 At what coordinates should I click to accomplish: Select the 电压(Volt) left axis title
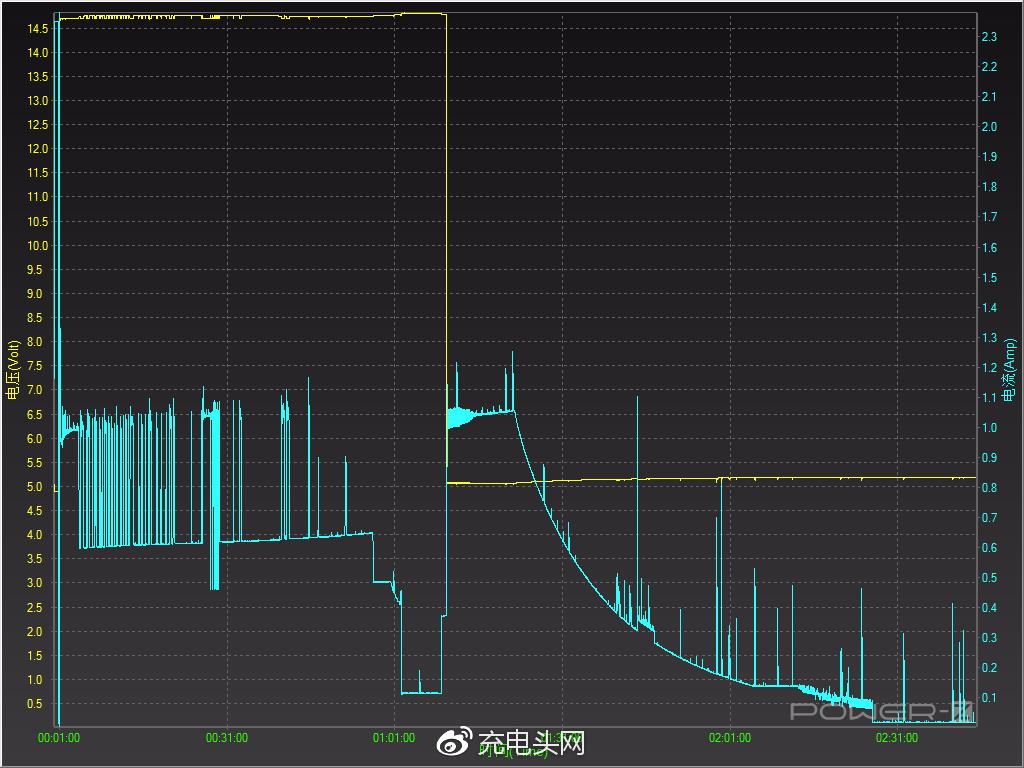click(x=14, y=370)
